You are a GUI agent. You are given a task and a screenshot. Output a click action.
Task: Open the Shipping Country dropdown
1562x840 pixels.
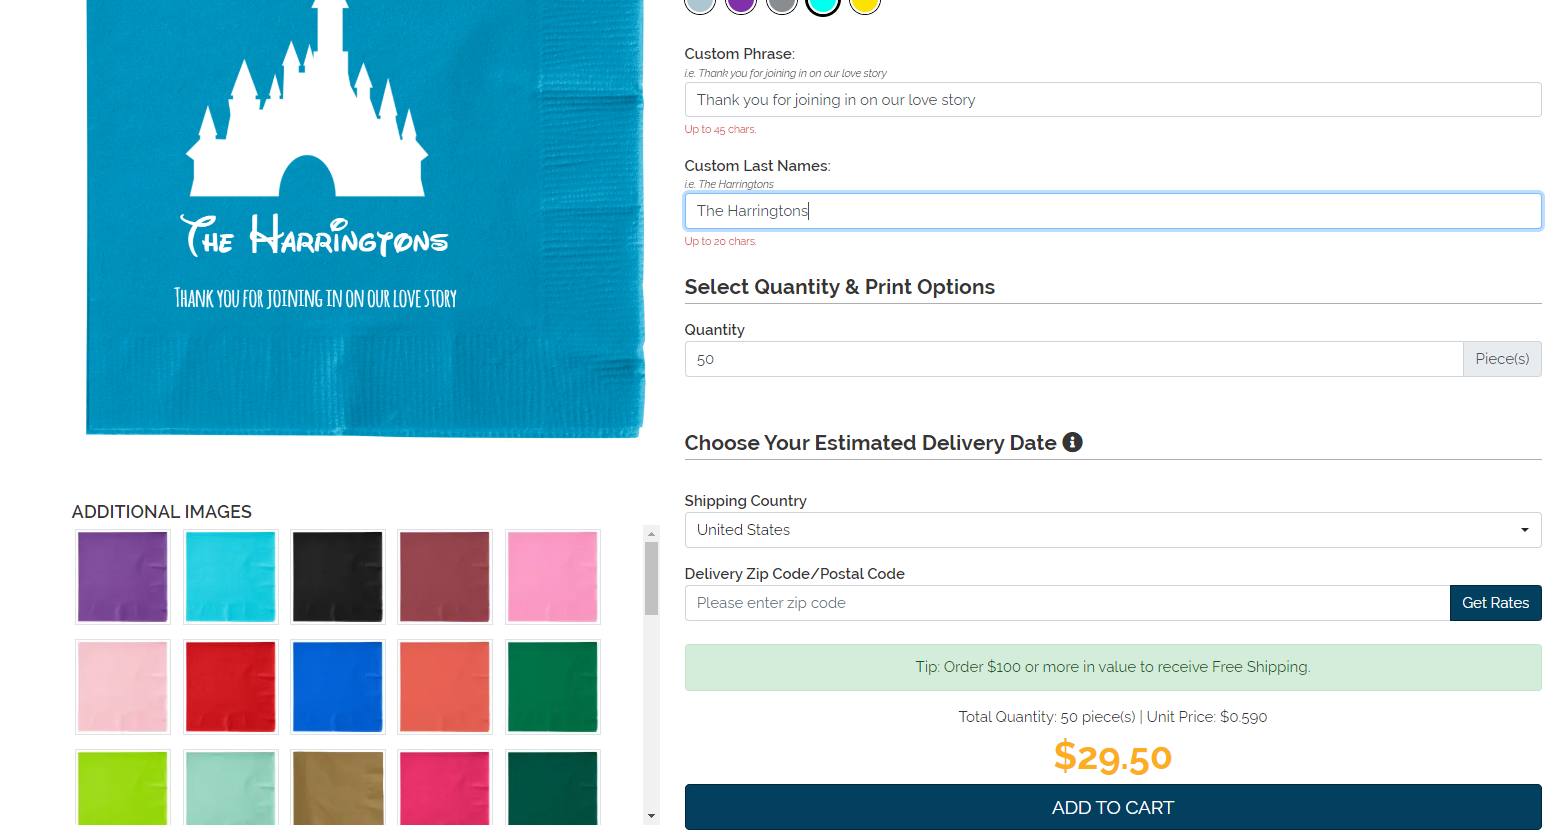pos(1112,530)
